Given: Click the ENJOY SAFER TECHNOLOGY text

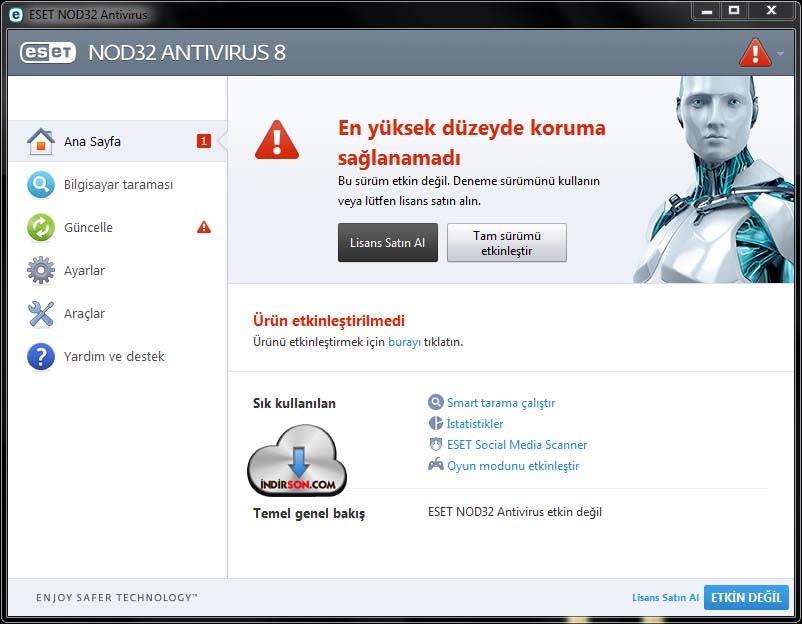Looking at the screenshot, I should 117,597.
